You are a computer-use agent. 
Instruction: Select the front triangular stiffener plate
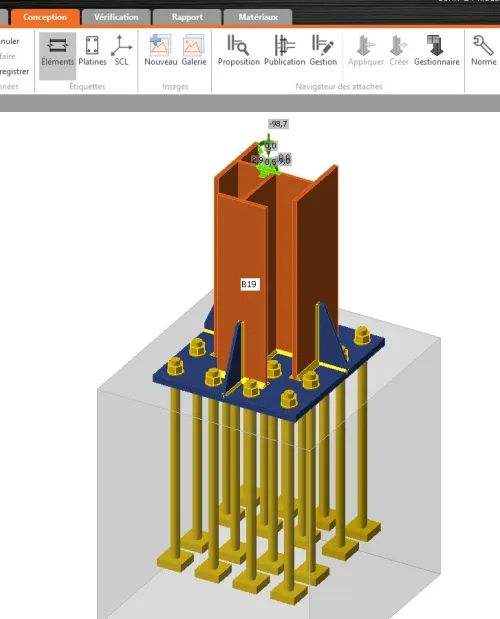pyautogui.click(x=233, y=357)
